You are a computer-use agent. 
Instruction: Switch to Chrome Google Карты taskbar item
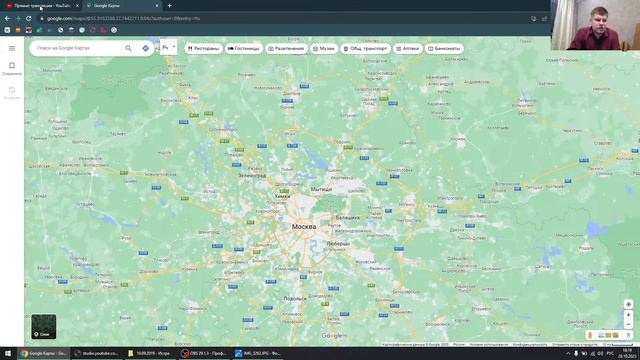43,353
